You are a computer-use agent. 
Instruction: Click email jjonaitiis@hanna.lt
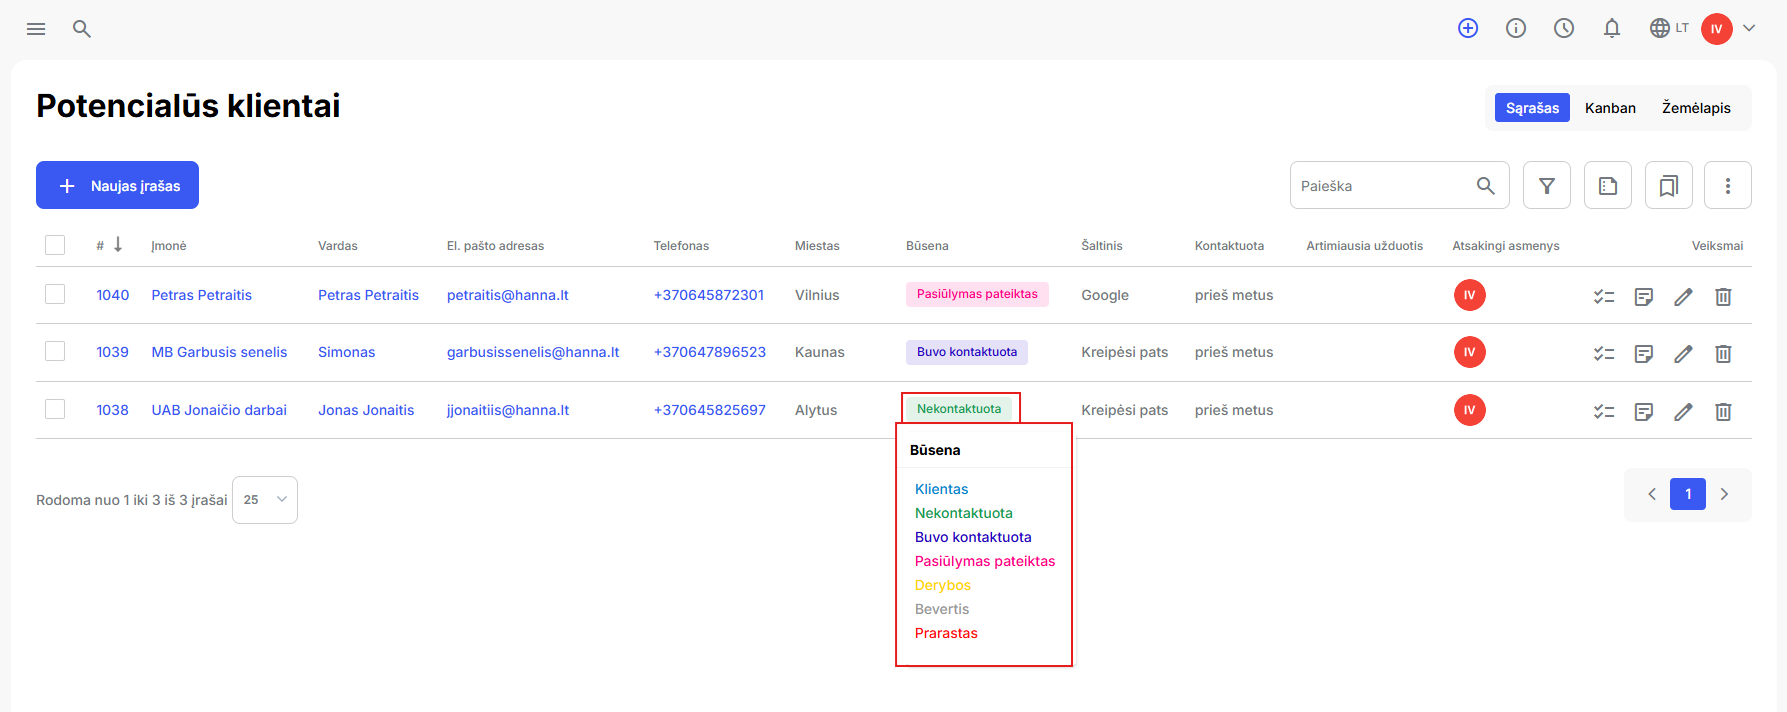point(508,410)
